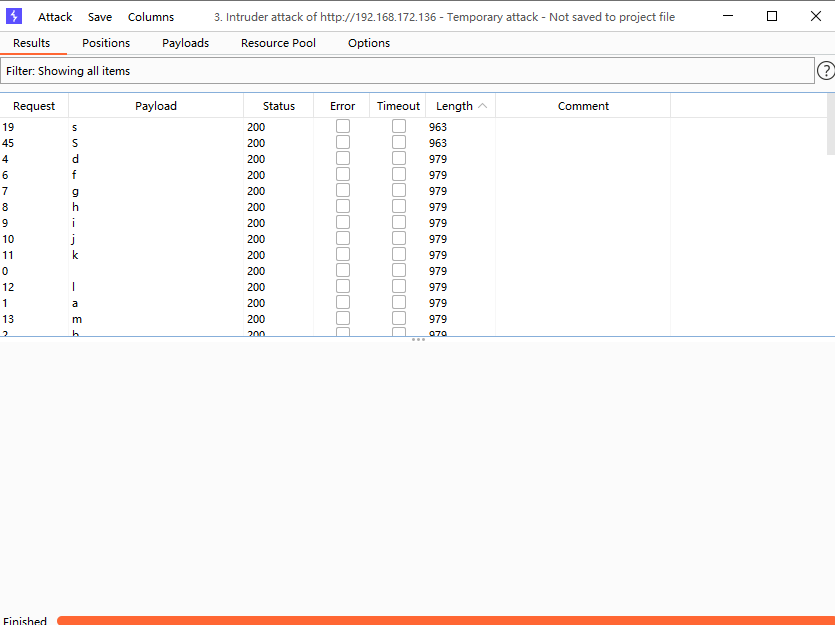Click the Length column sort arrow
835x625 pixels.
pos(483,106)
